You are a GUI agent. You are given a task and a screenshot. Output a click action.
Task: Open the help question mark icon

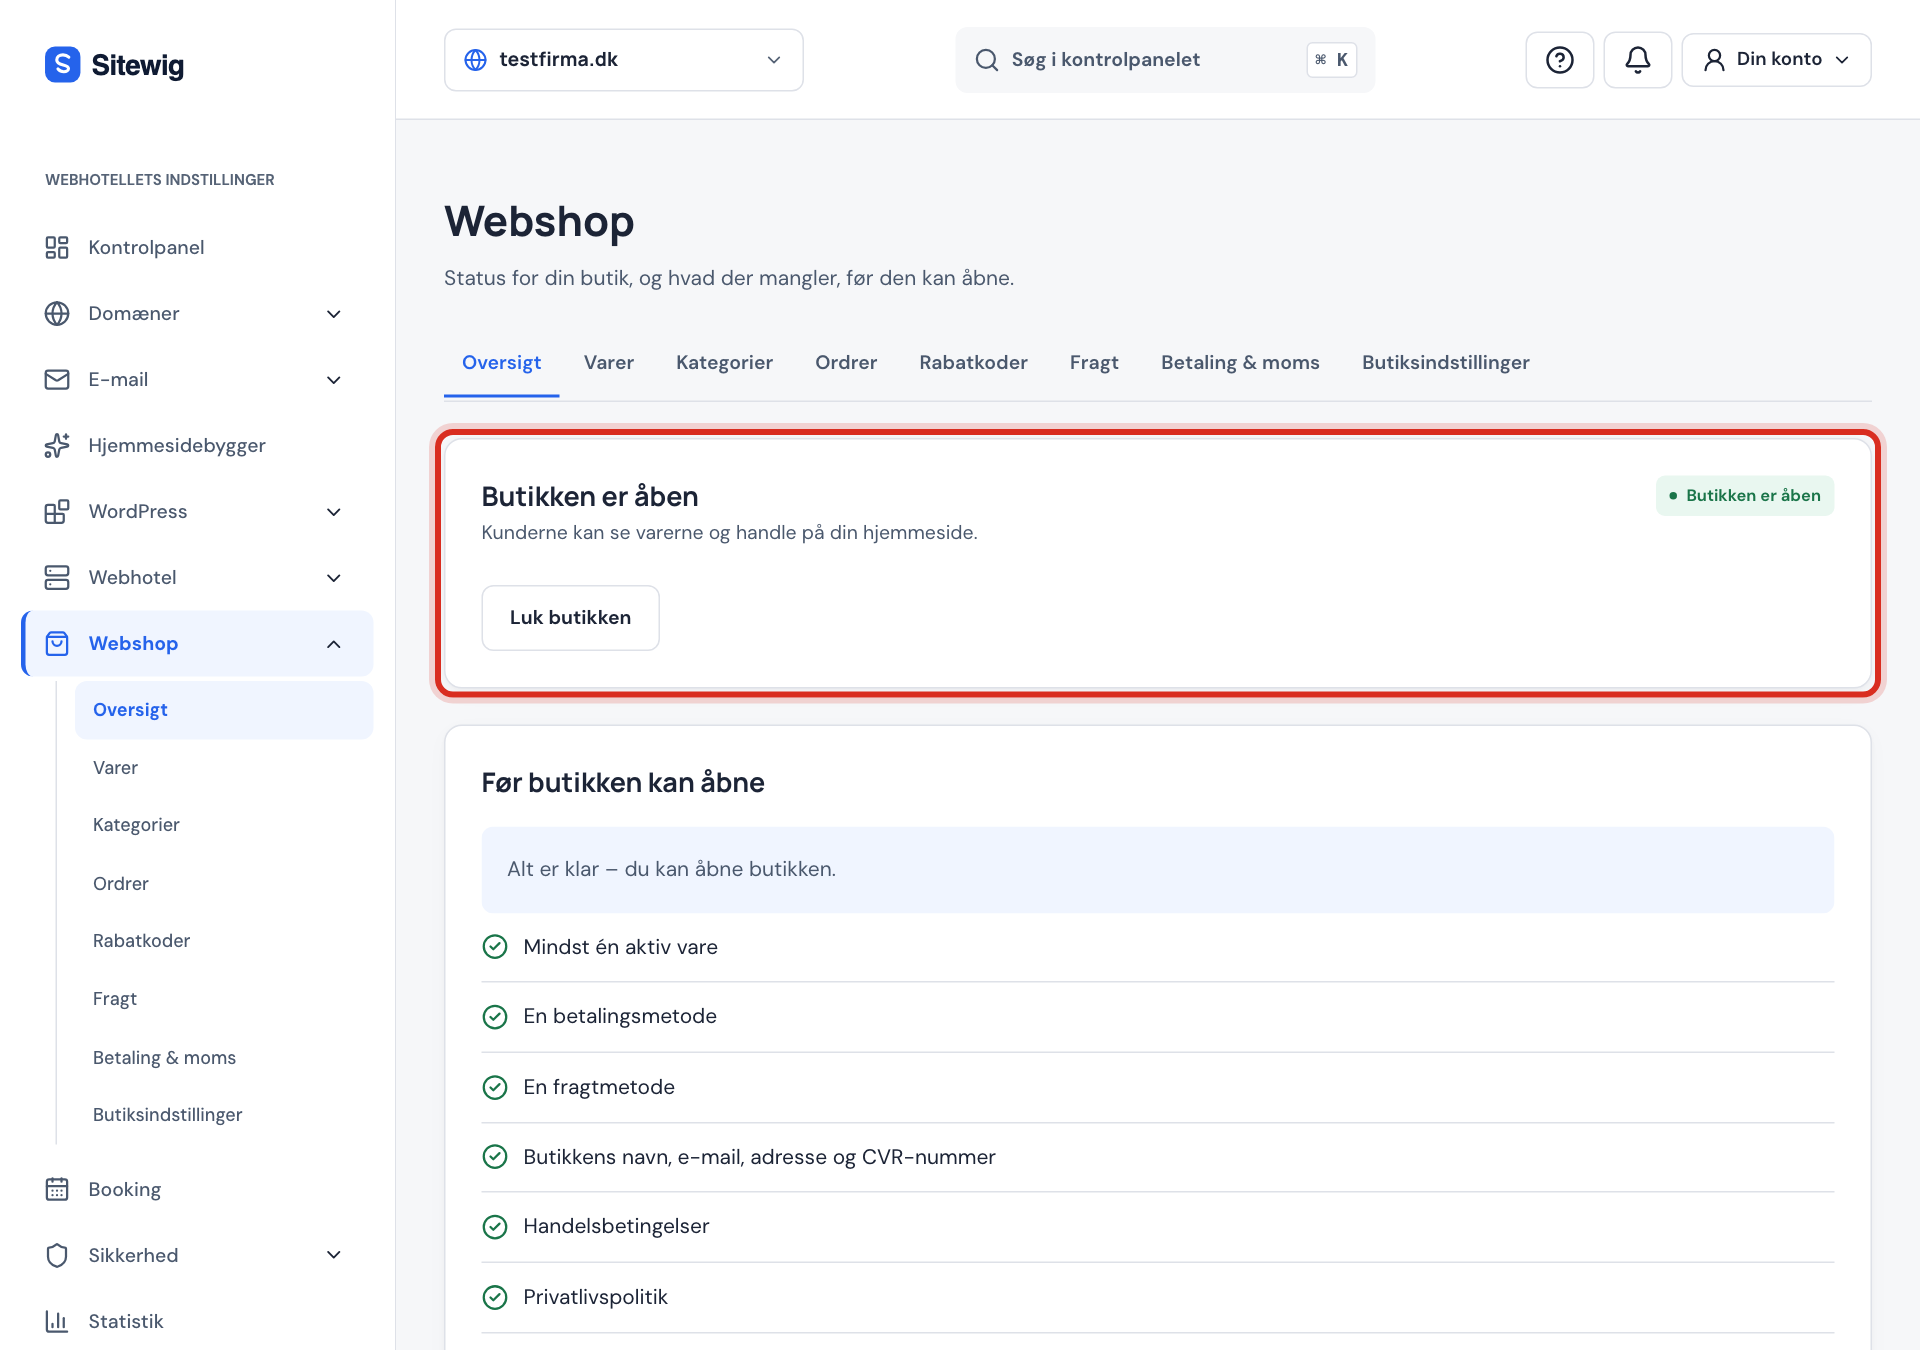click(1559, 60)
